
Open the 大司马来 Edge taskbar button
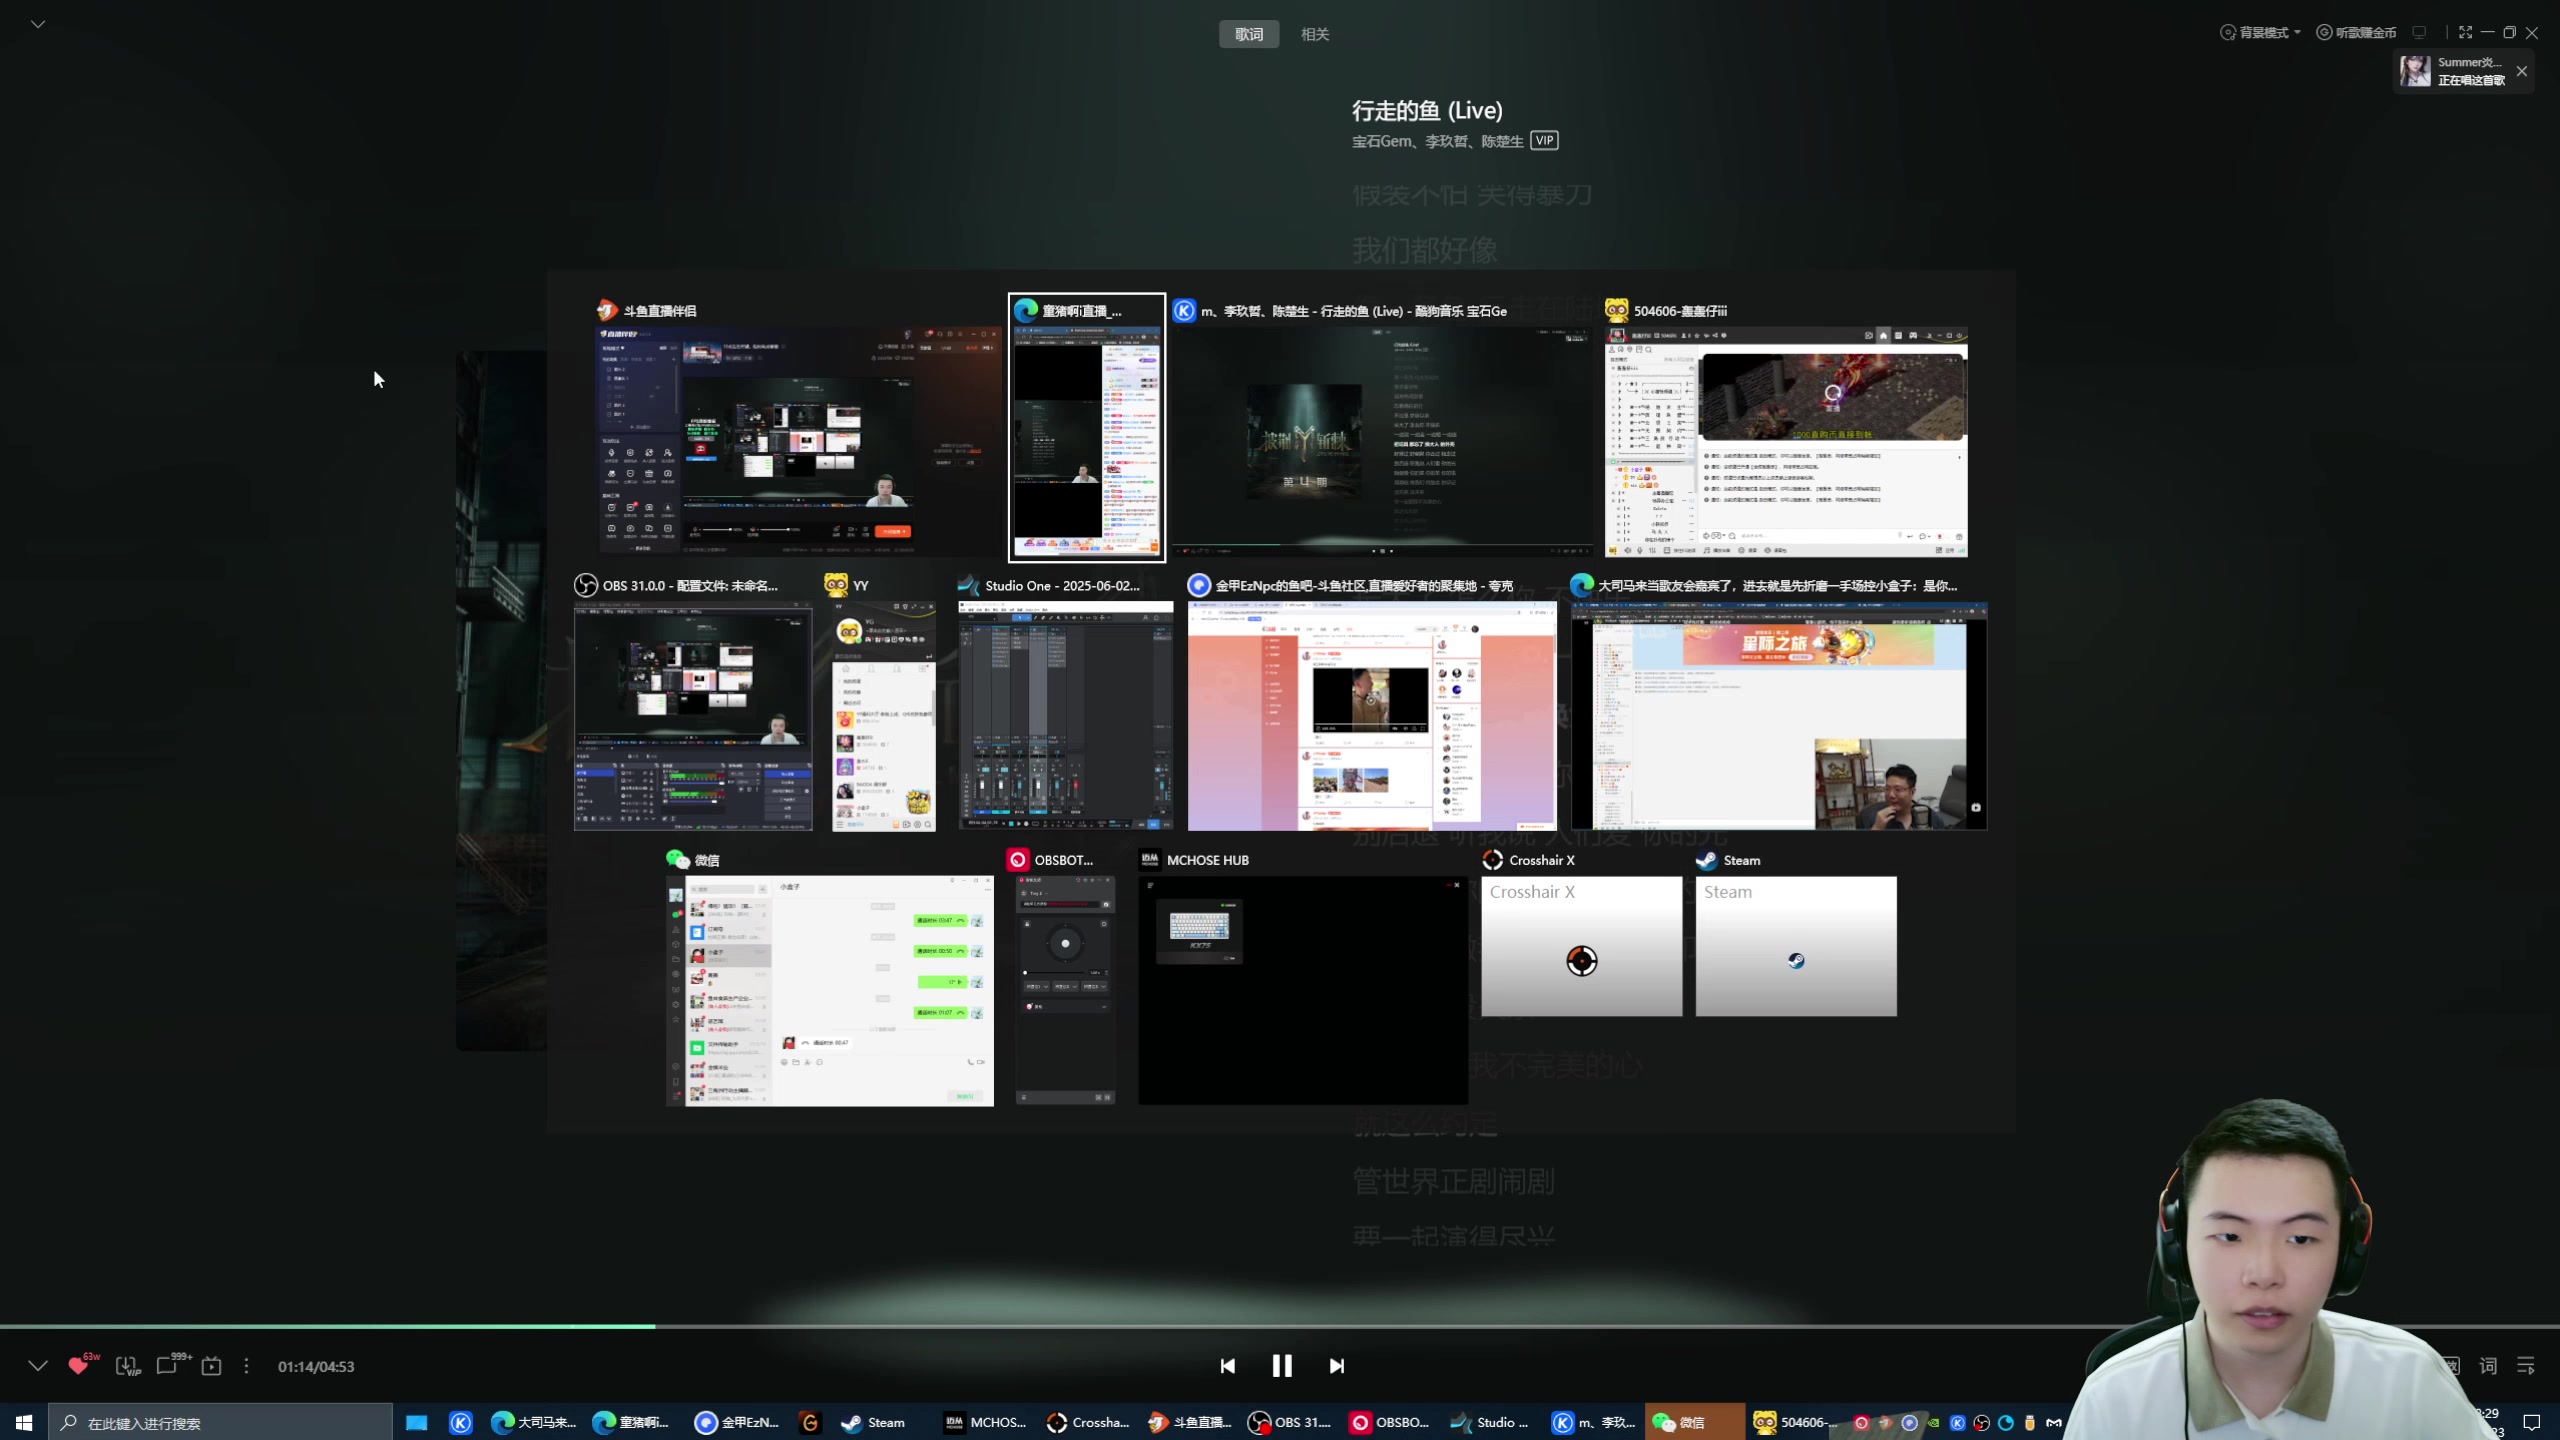click(533, 1422)
